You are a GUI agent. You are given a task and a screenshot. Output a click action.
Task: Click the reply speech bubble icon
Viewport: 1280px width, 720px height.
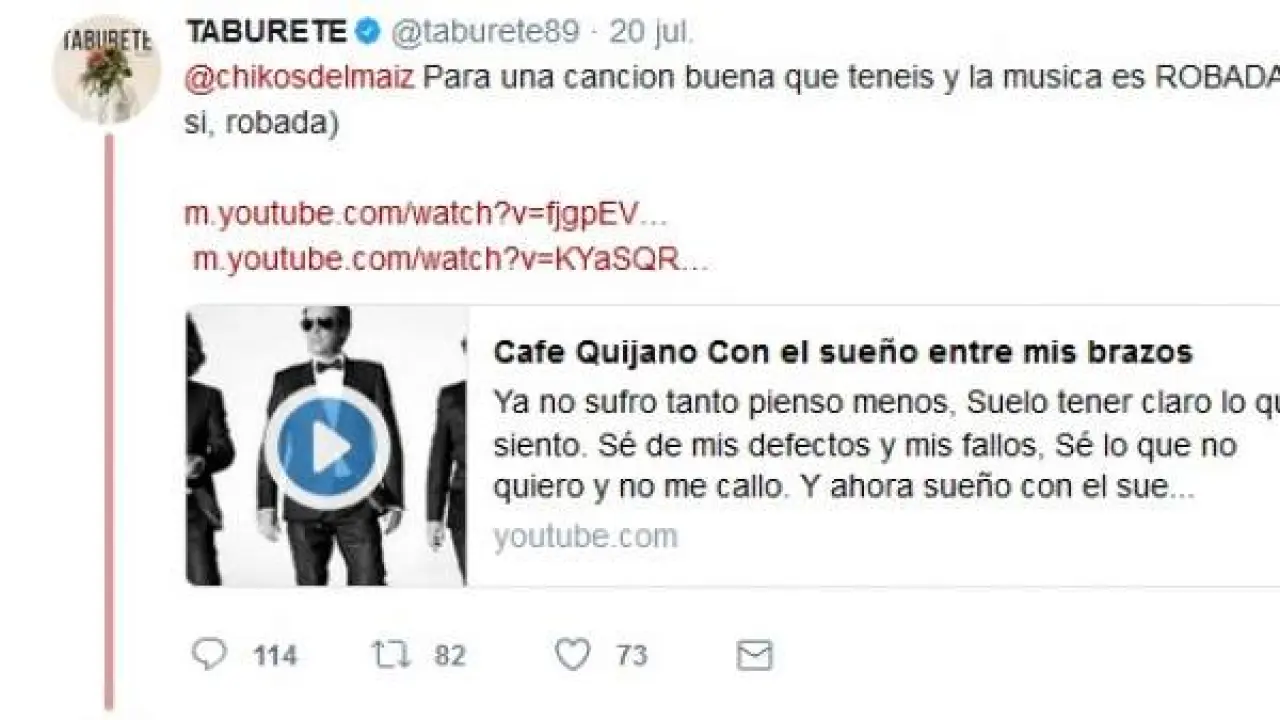click(x=209, y=654)
